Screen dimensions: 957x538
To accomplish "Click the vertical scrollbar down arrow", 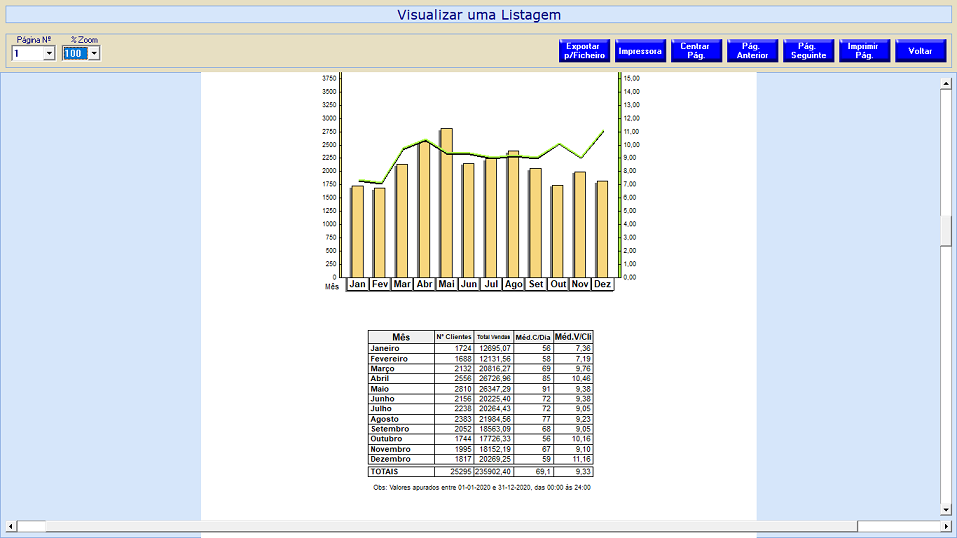I will point(946,510).
